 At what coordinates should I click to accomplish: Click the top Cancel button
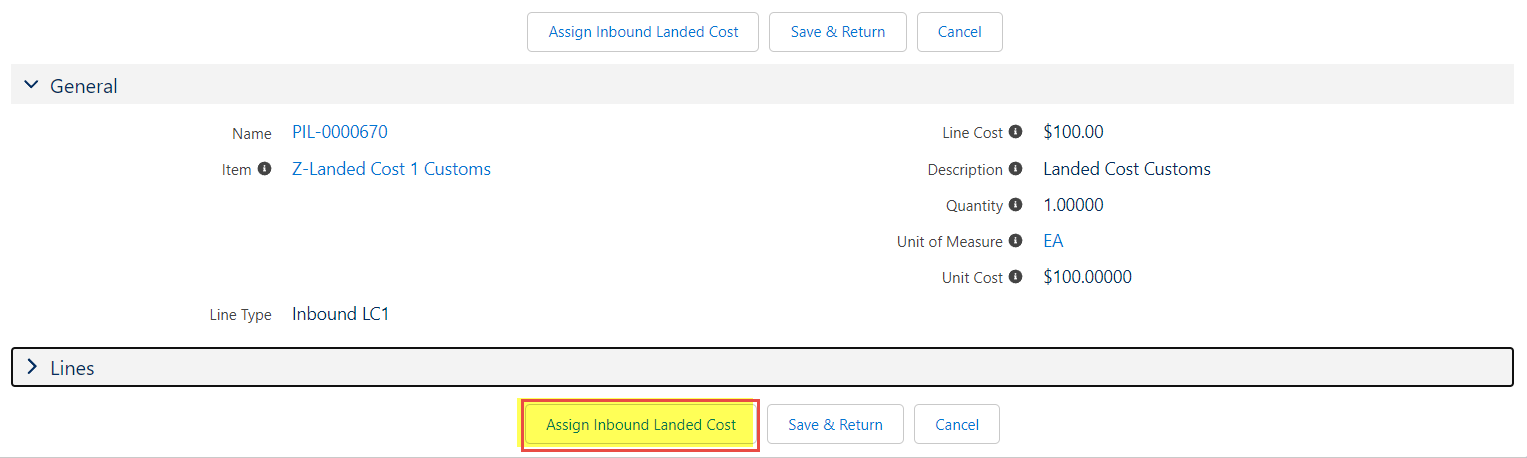tap(960, 32)
